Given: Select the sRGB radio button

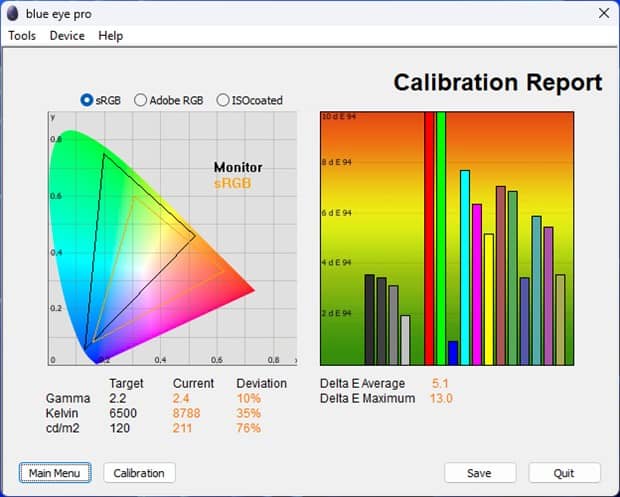Looking at the screenshot, I should [x=87, y=100].
